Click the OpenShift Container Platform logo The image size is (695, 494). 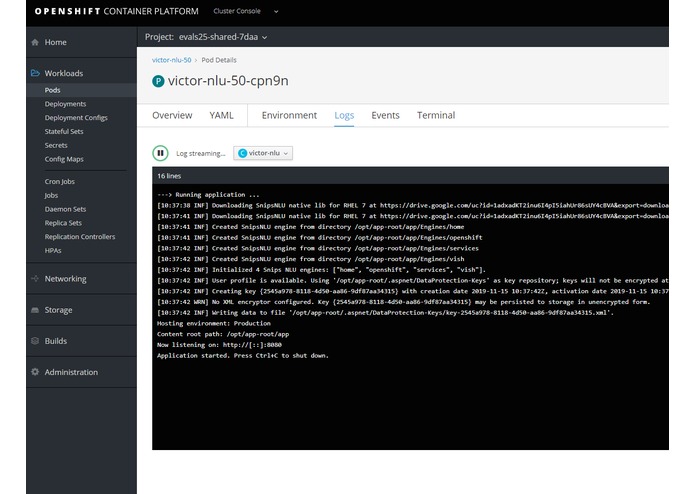(x=117, y=11)
